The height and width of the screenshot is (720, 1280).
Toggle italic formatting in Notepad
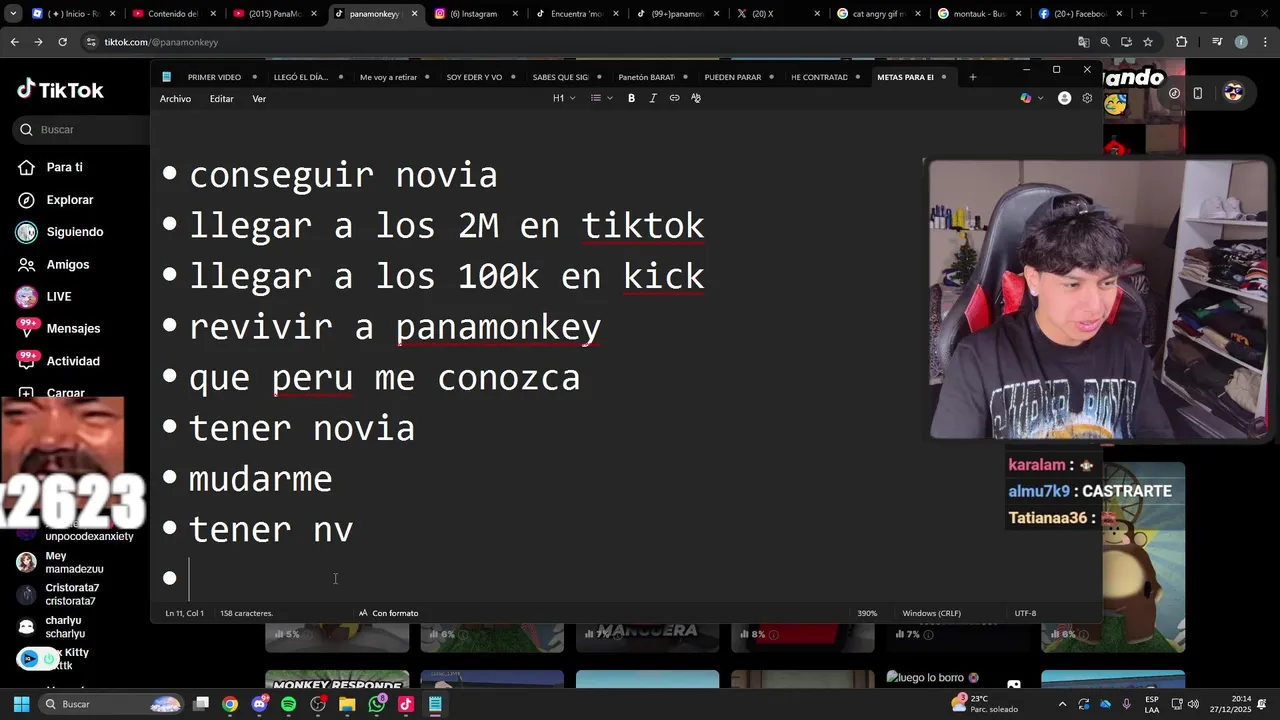(653, 98)
